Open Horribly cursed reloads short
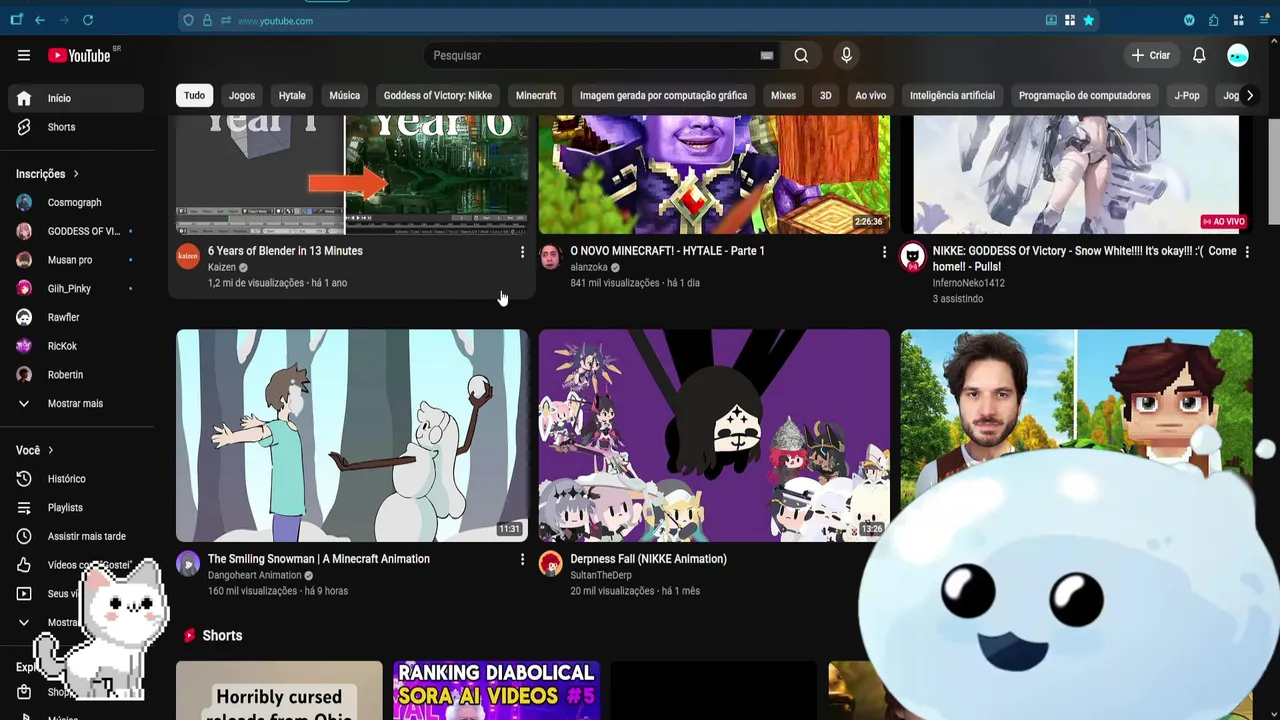Screen dimensions: 1280x720 coord(279,690)
